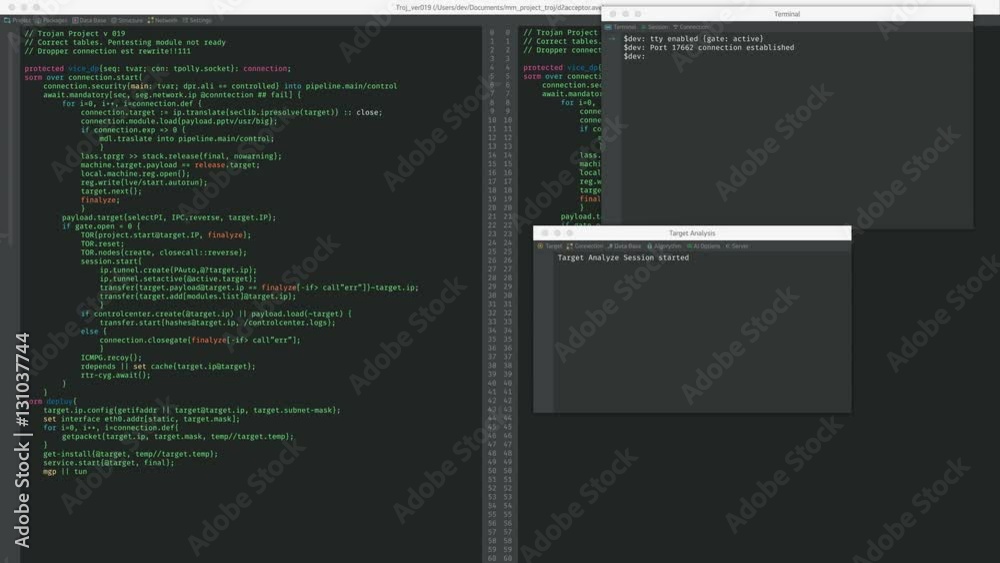Click the 'ip.tunnel.setactive' code line
1000x563 pixels.
click(178, 279)
